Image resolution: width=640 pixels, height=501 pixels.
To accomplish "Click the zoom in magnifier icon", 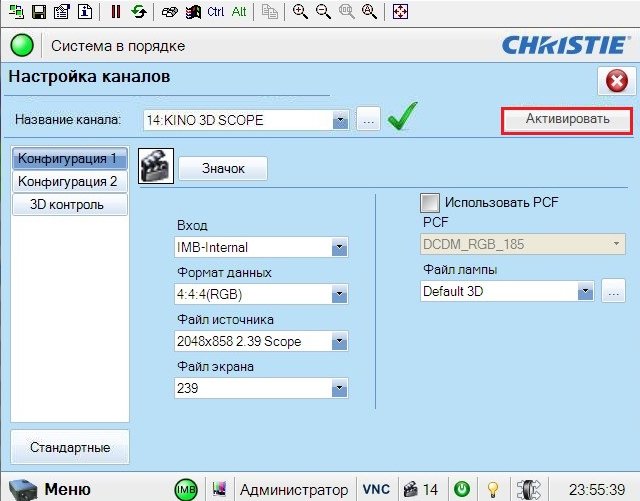I will pos(300,11).
